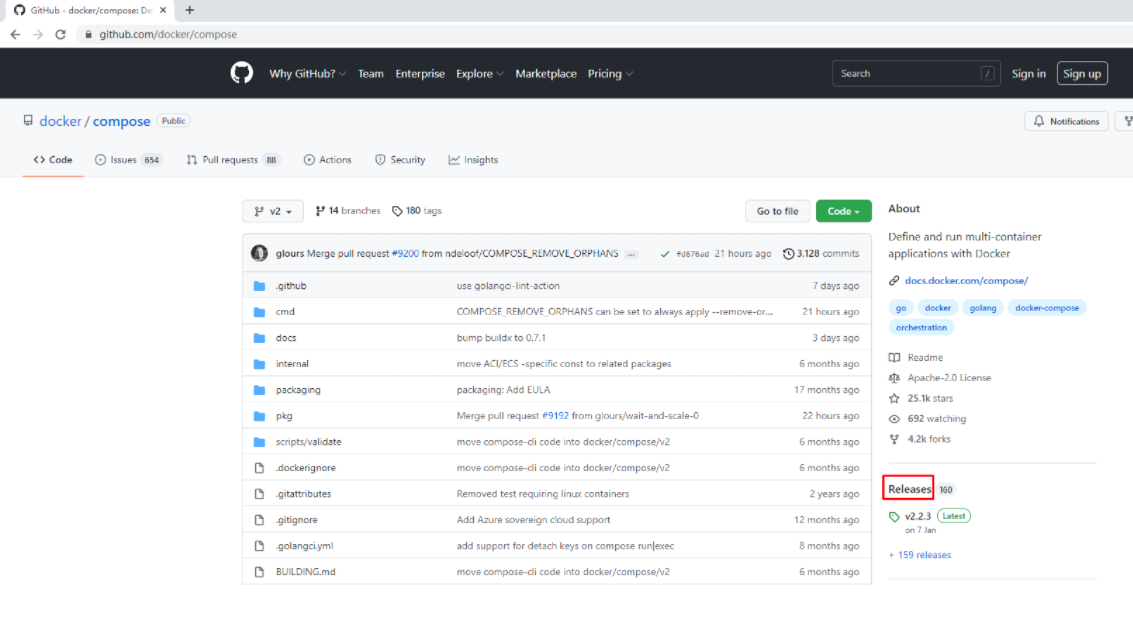Image resolution: width=1133 pixels, height=623 pixels.
Task: Close the GitHub docker/compose browser tab
Action: pos(163,10)
